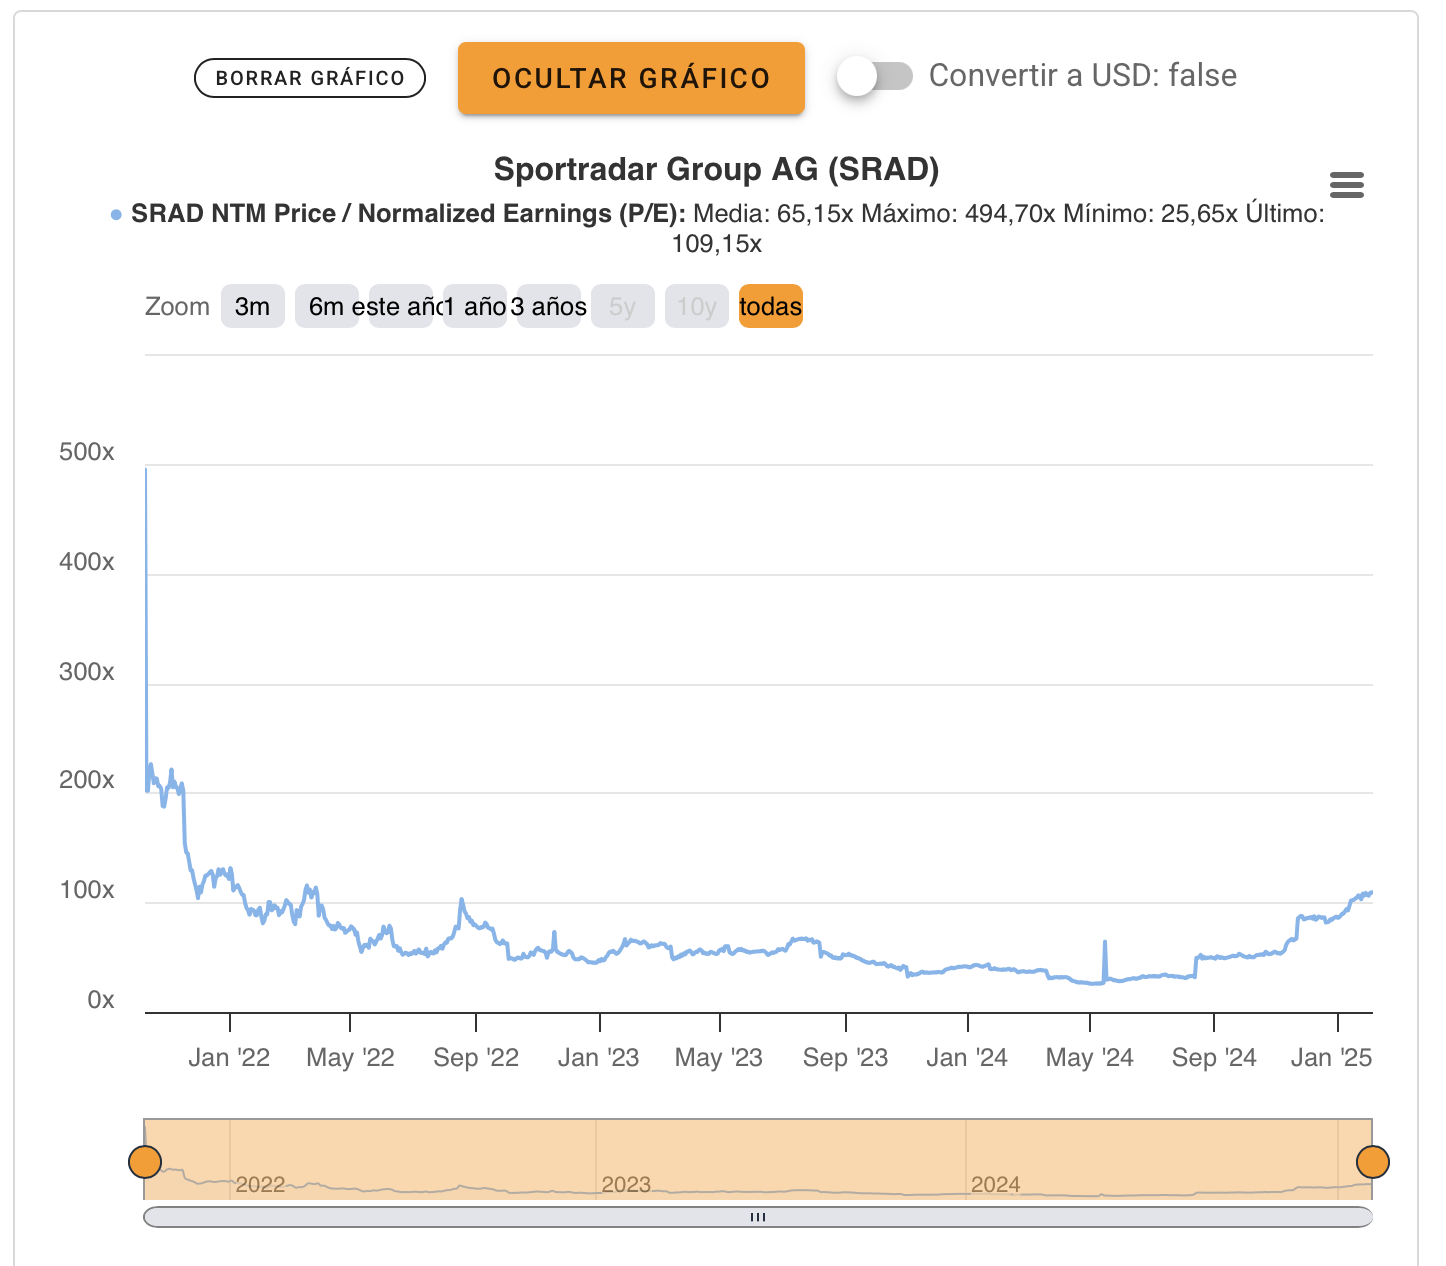
Task: Select the 'todas' zoom range
Action: coord(771,306)
